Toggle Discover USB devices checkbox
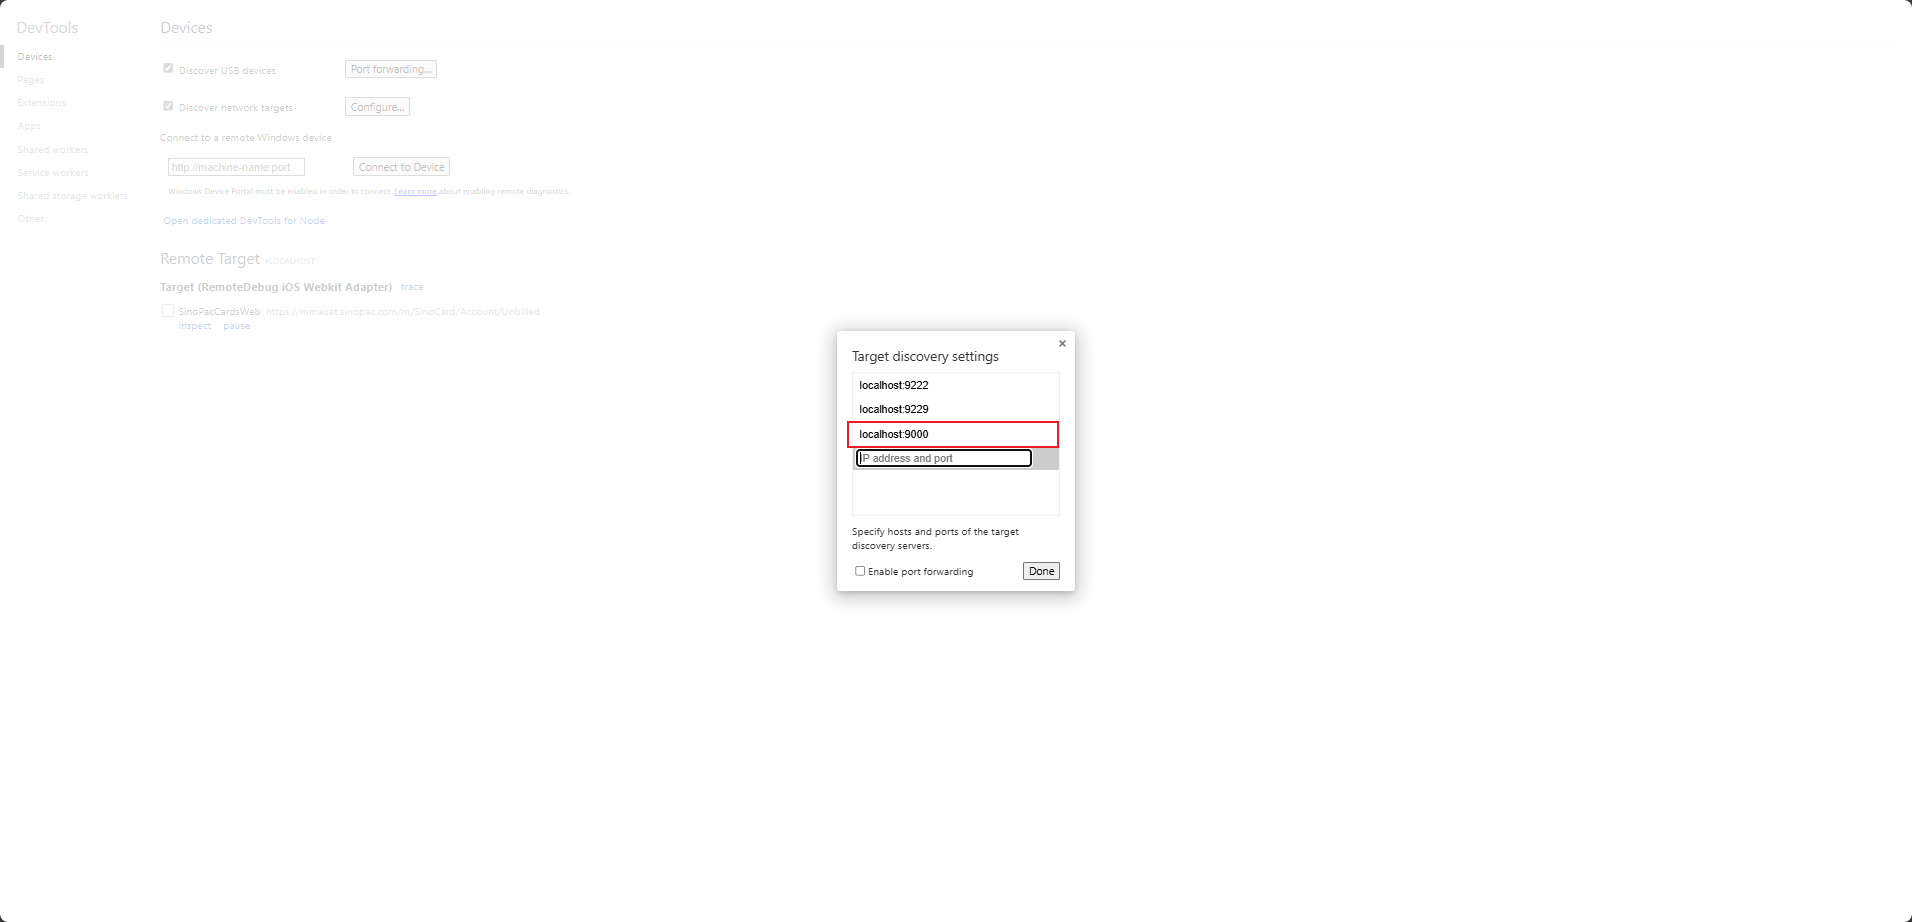Viewport: 1912px width, 922px height. [x=168, y=69]
